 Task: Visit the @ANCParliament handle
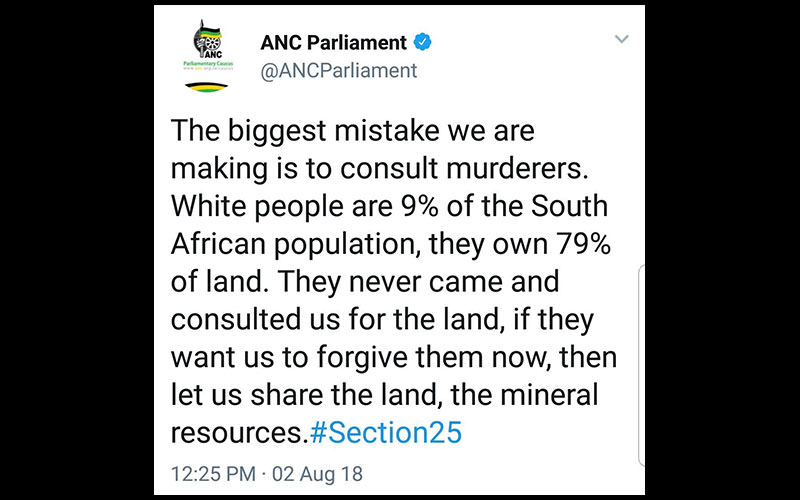pos(338,71)
